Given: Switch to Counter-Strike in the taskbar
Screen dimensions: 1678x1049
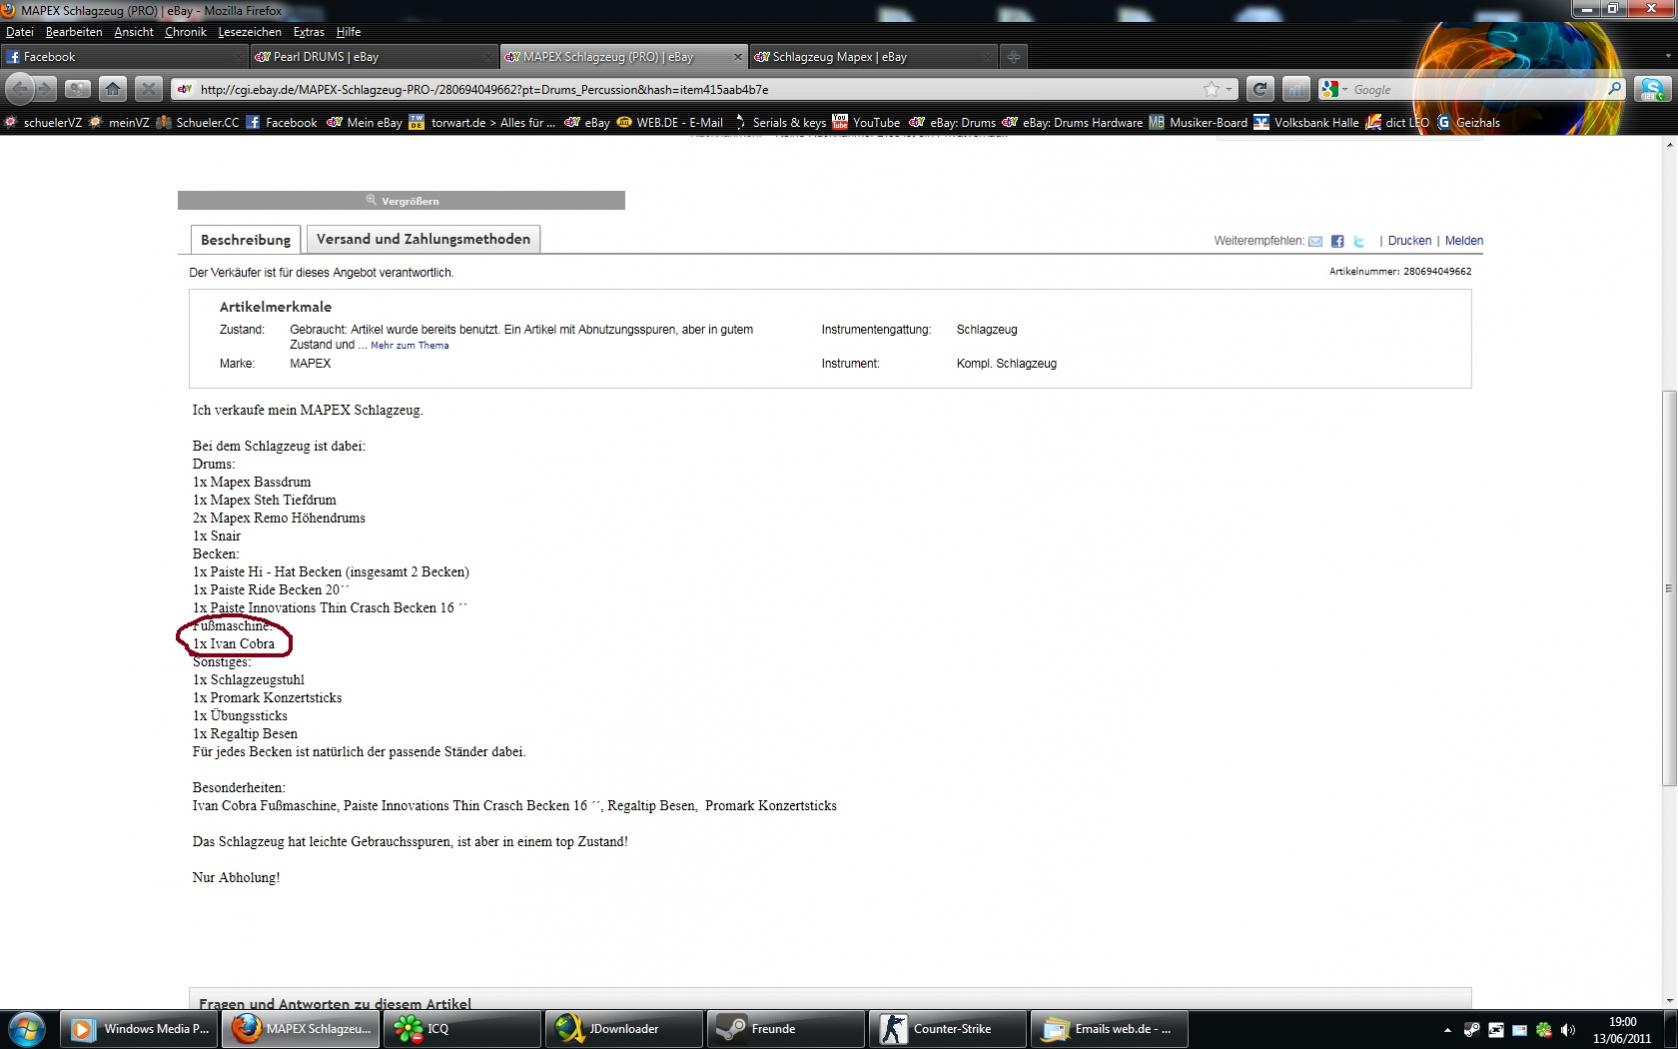Looking at the screenshot, I should click(948, 1029).
